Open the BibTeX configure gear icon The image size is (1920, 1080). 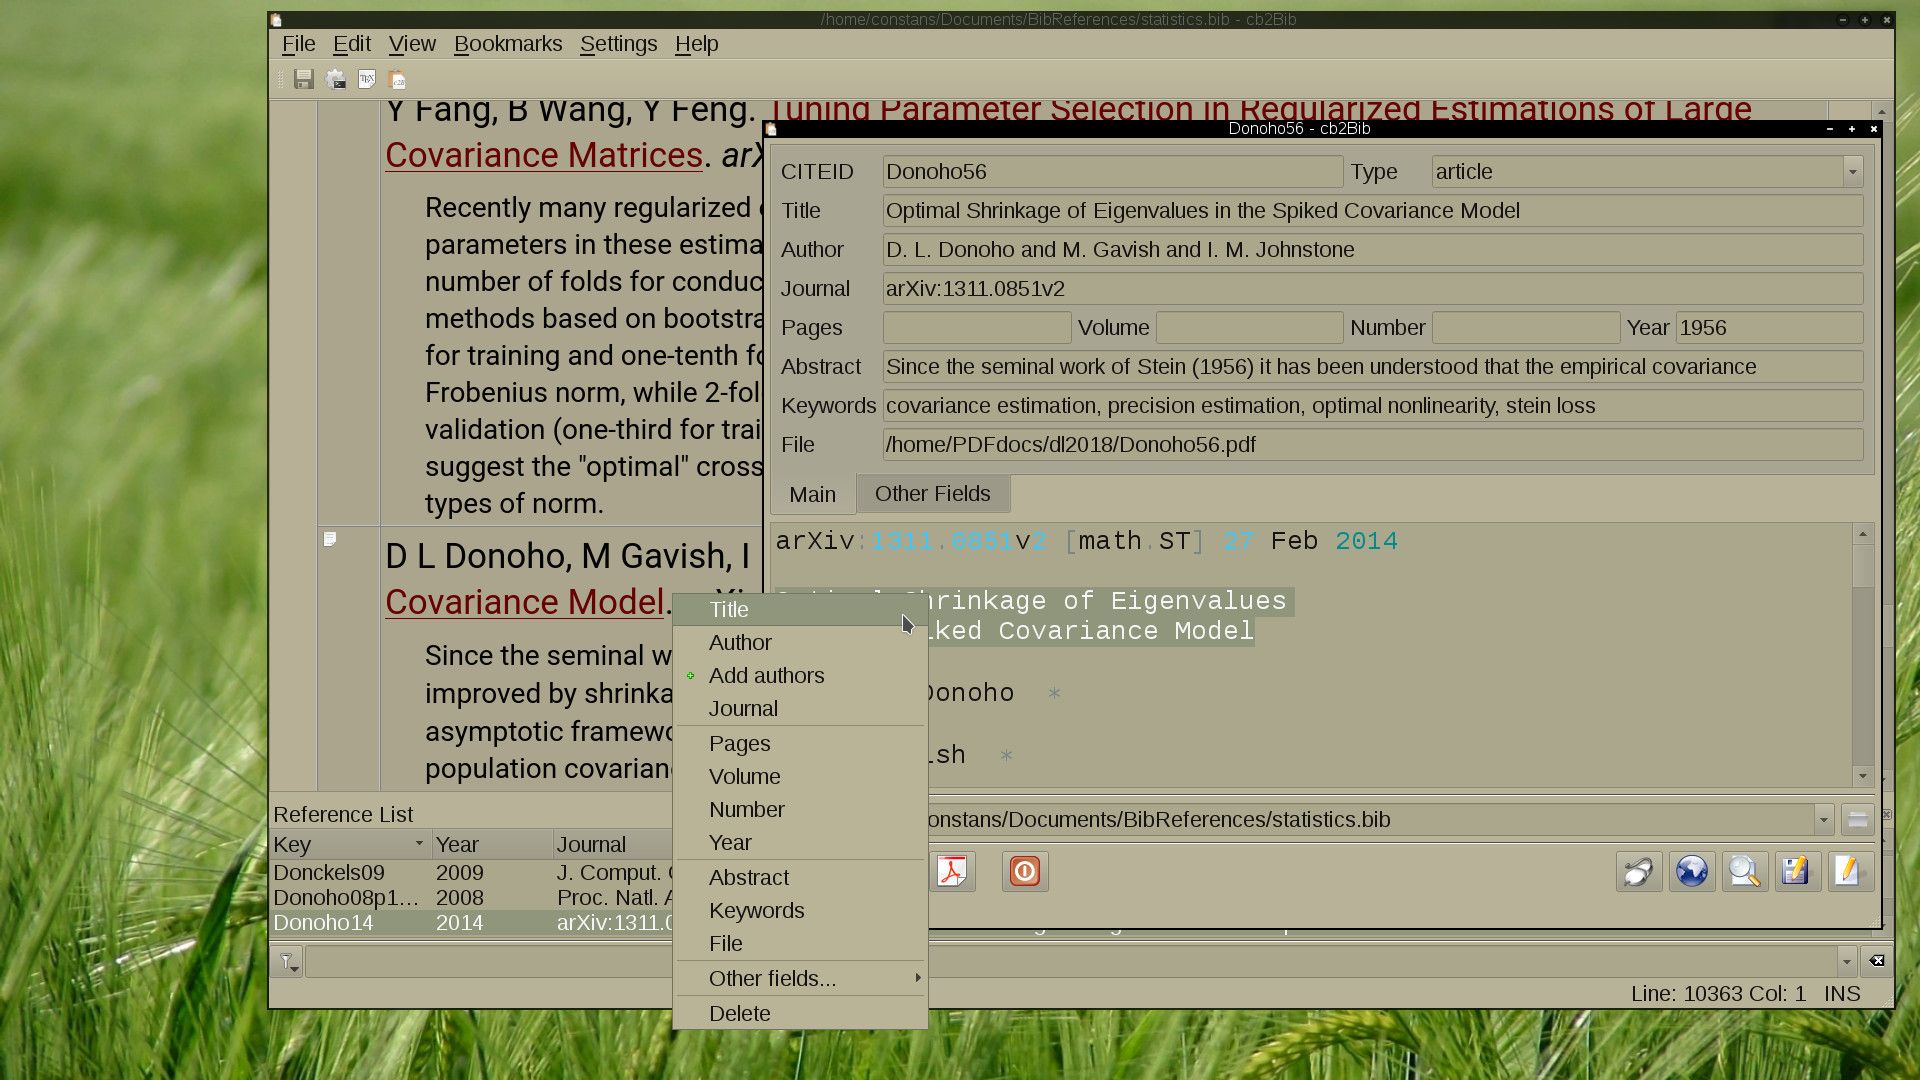pos(335,79)
